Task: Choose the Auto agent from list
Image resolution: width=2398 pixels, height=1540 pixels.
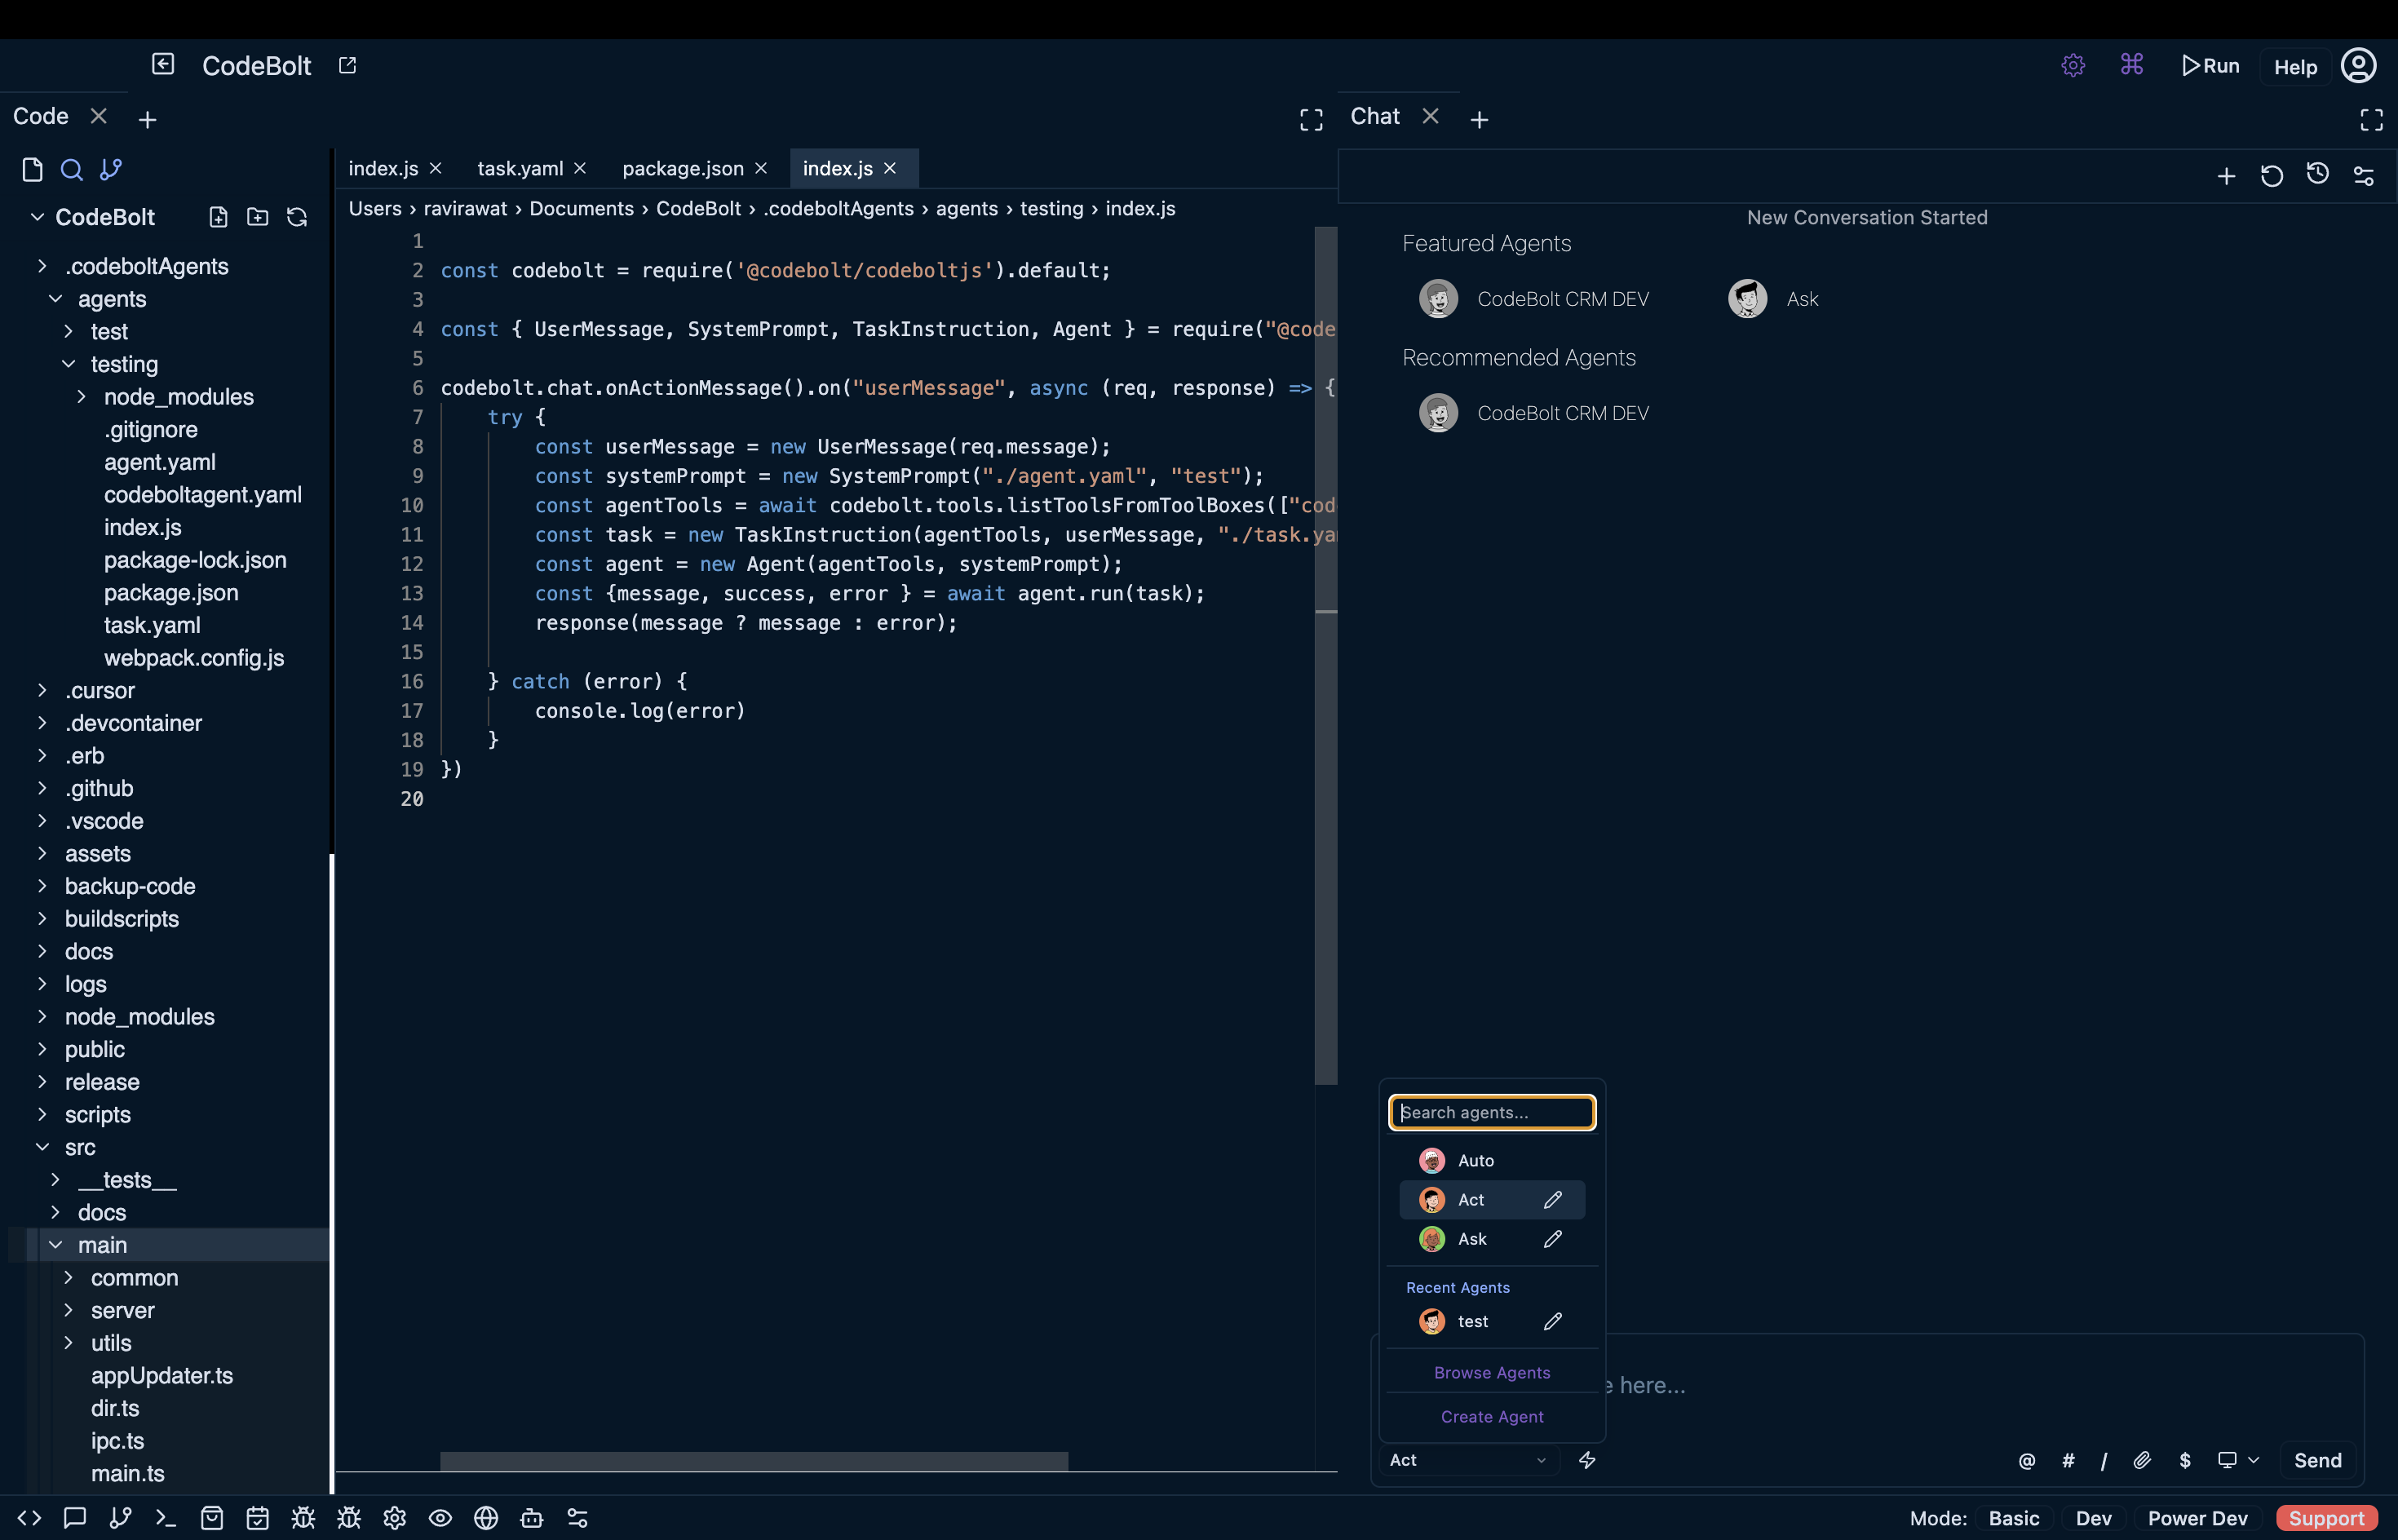Action: click(x=1492, y=1161)
